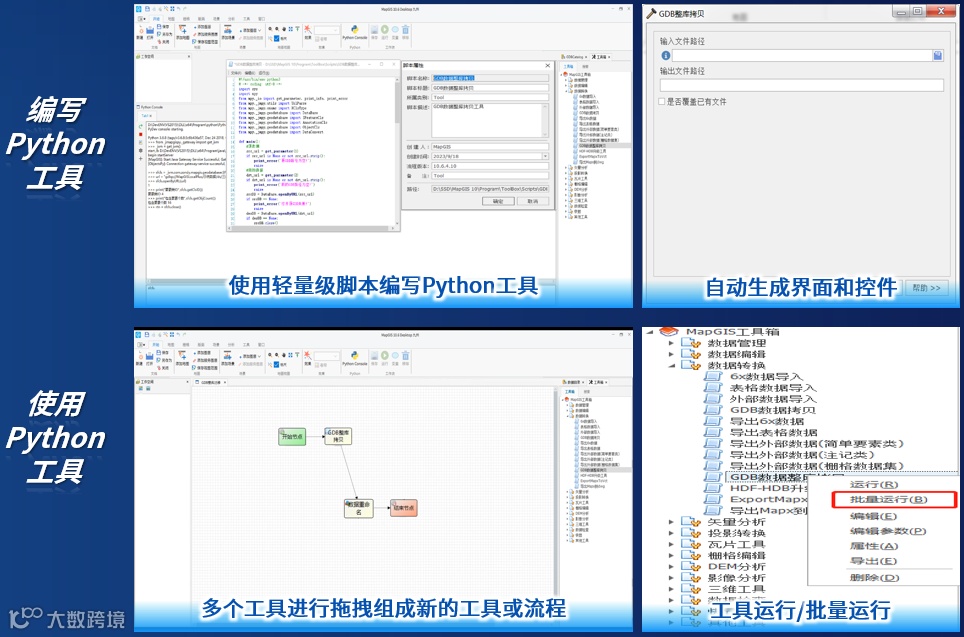Choose 导出(E) from the context menu
This screenshot has height=637, width=964.
click(873, 561)
